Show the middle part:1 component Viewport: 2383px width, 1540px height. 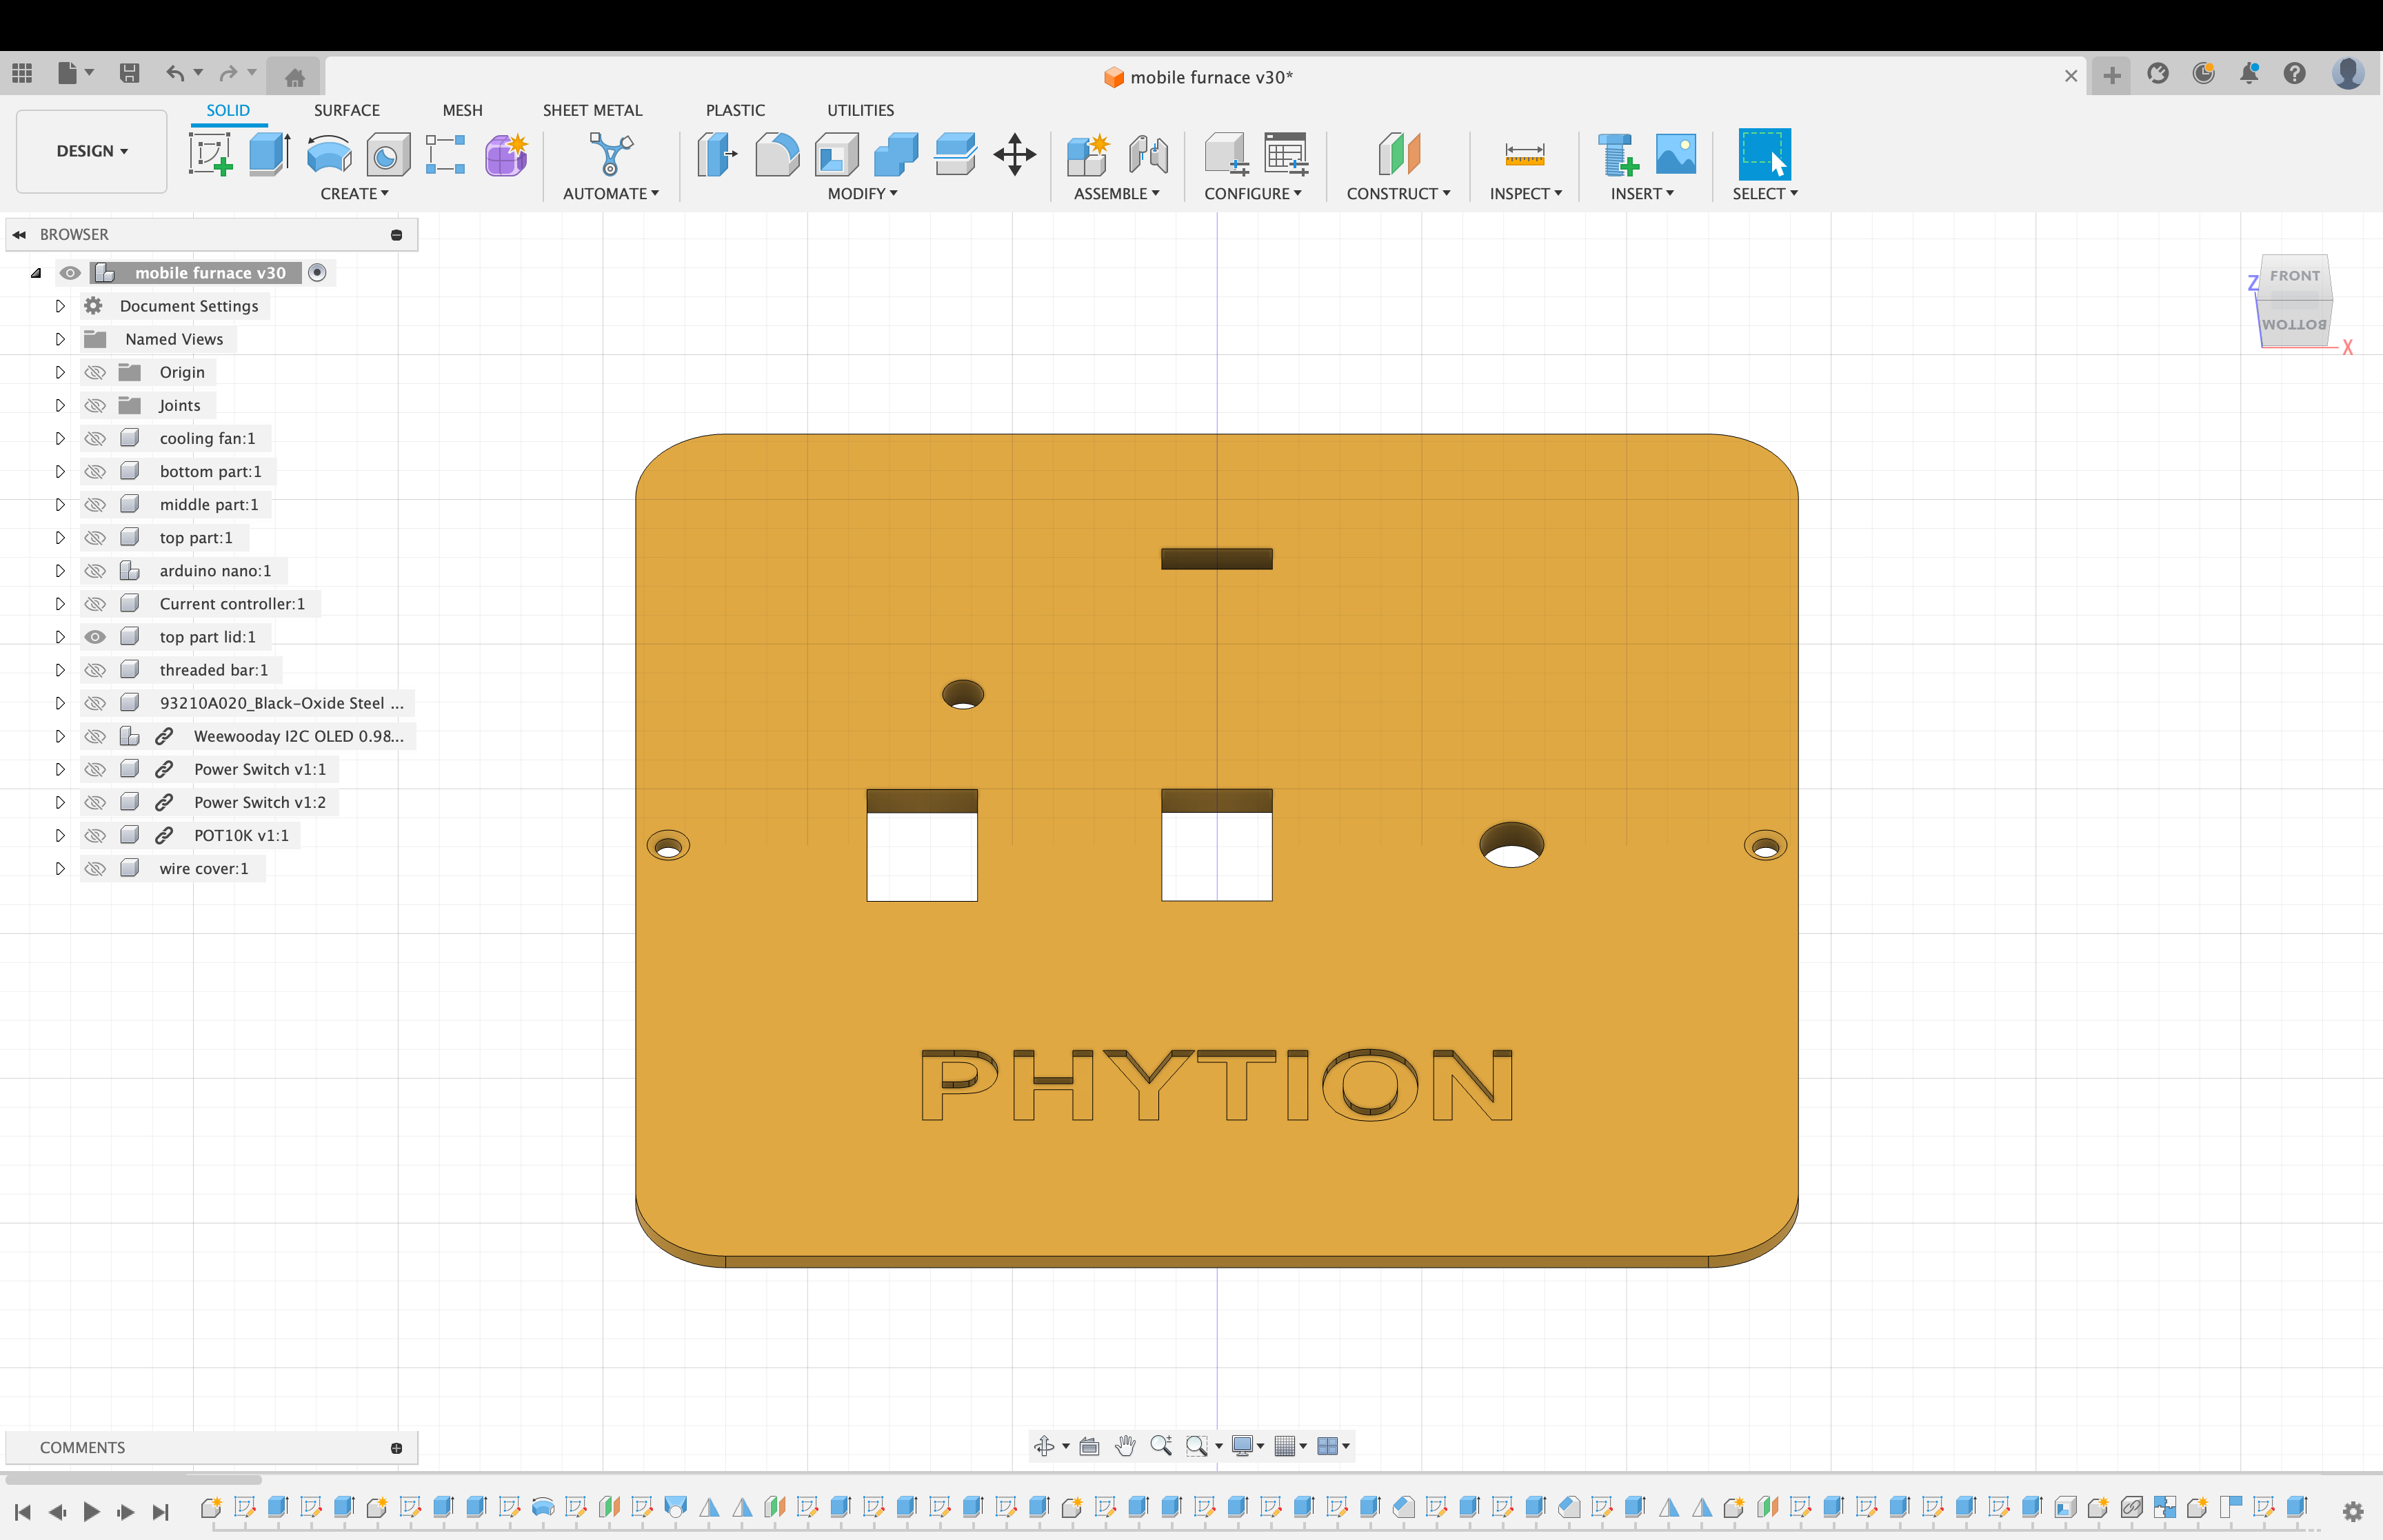pyautogui.click(x=95, y=504)
